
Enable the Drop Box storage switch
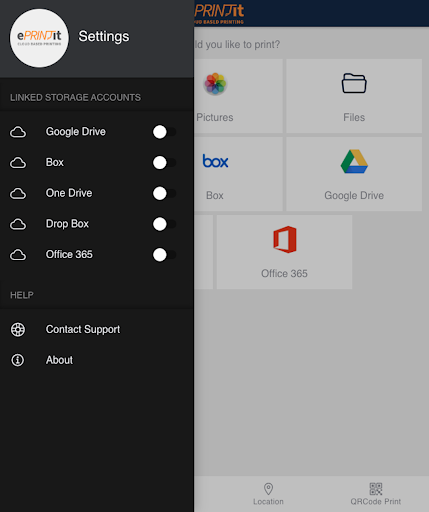(x=164, y=224)
